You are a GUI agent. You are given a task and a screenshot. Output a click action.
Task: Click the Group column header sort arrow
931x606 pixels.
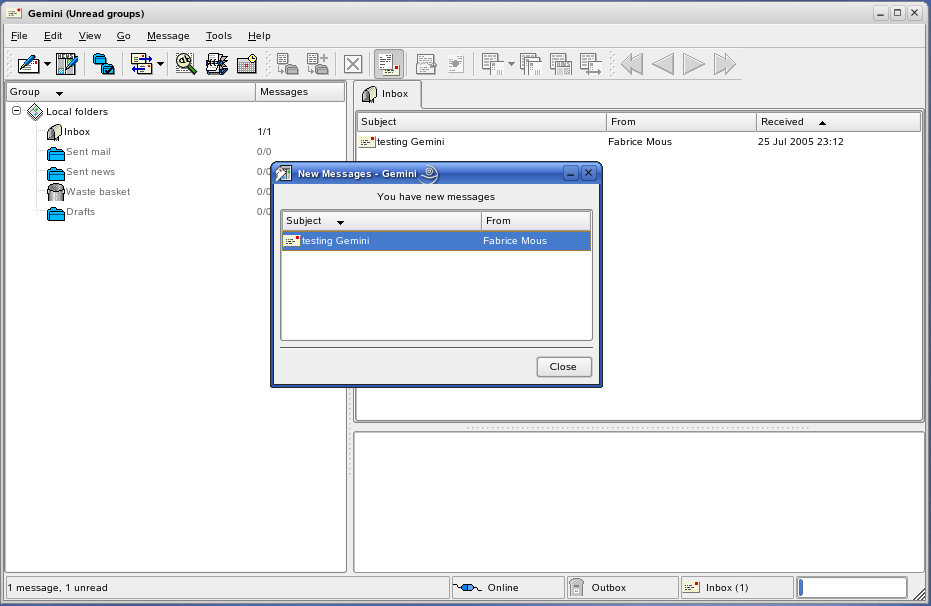click(x=59, y=93)
